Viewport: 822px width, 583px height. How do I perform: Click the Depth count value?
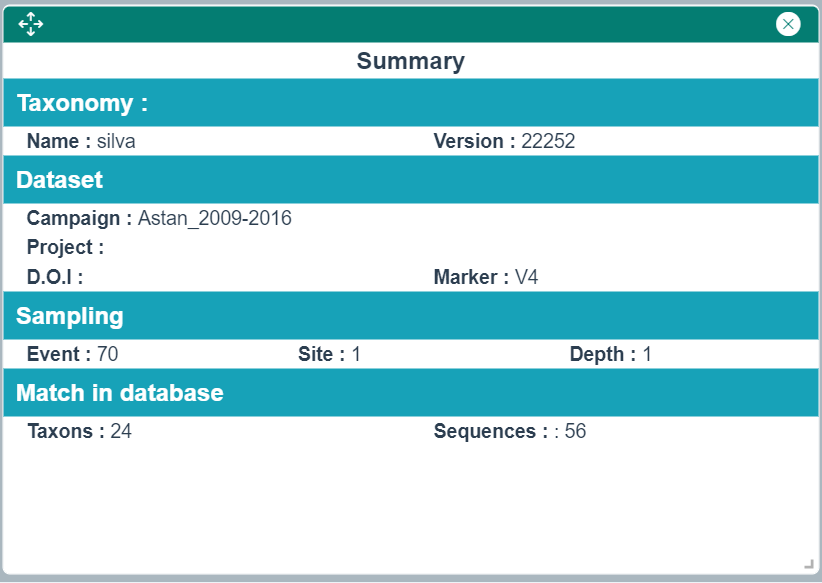(x=647, y=354)
